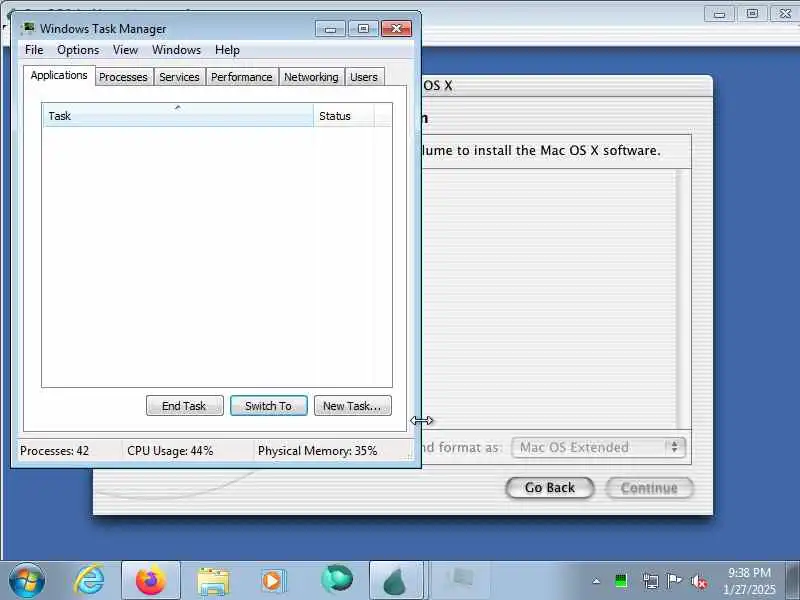Open Firefox from the taskbar

pyautogui.click(x=151, y=581)
